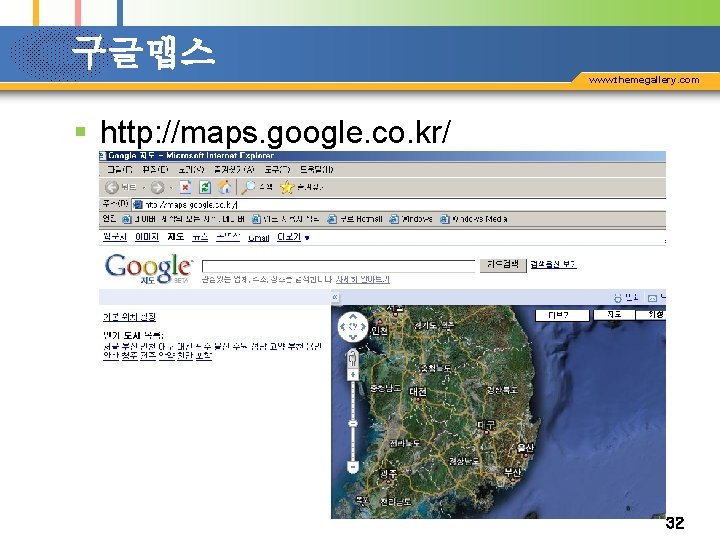Click the 울산 city label on map
Screen dimensions: 720x540
[x=526, y=447]
